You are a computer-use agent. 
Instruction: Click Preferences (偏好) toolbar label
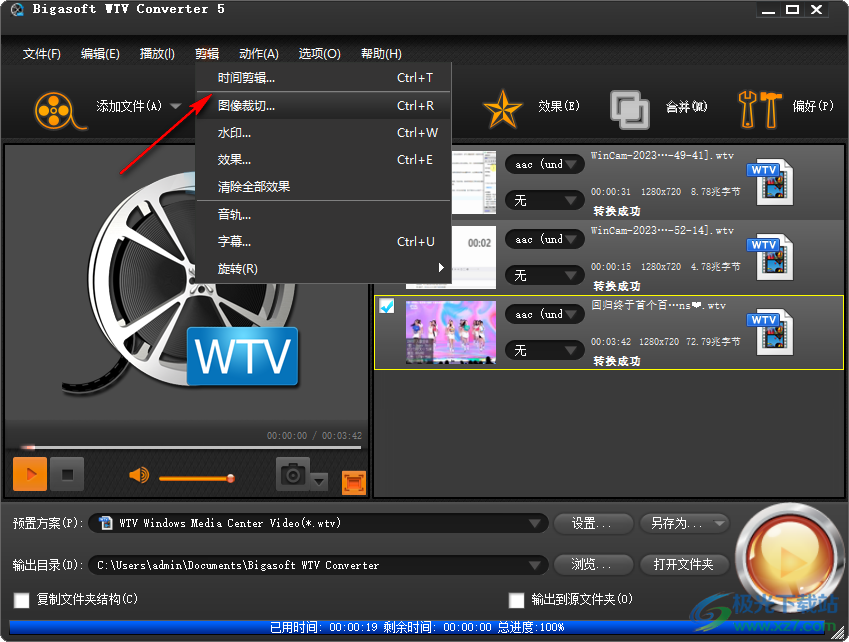click(x=813, y=106)
